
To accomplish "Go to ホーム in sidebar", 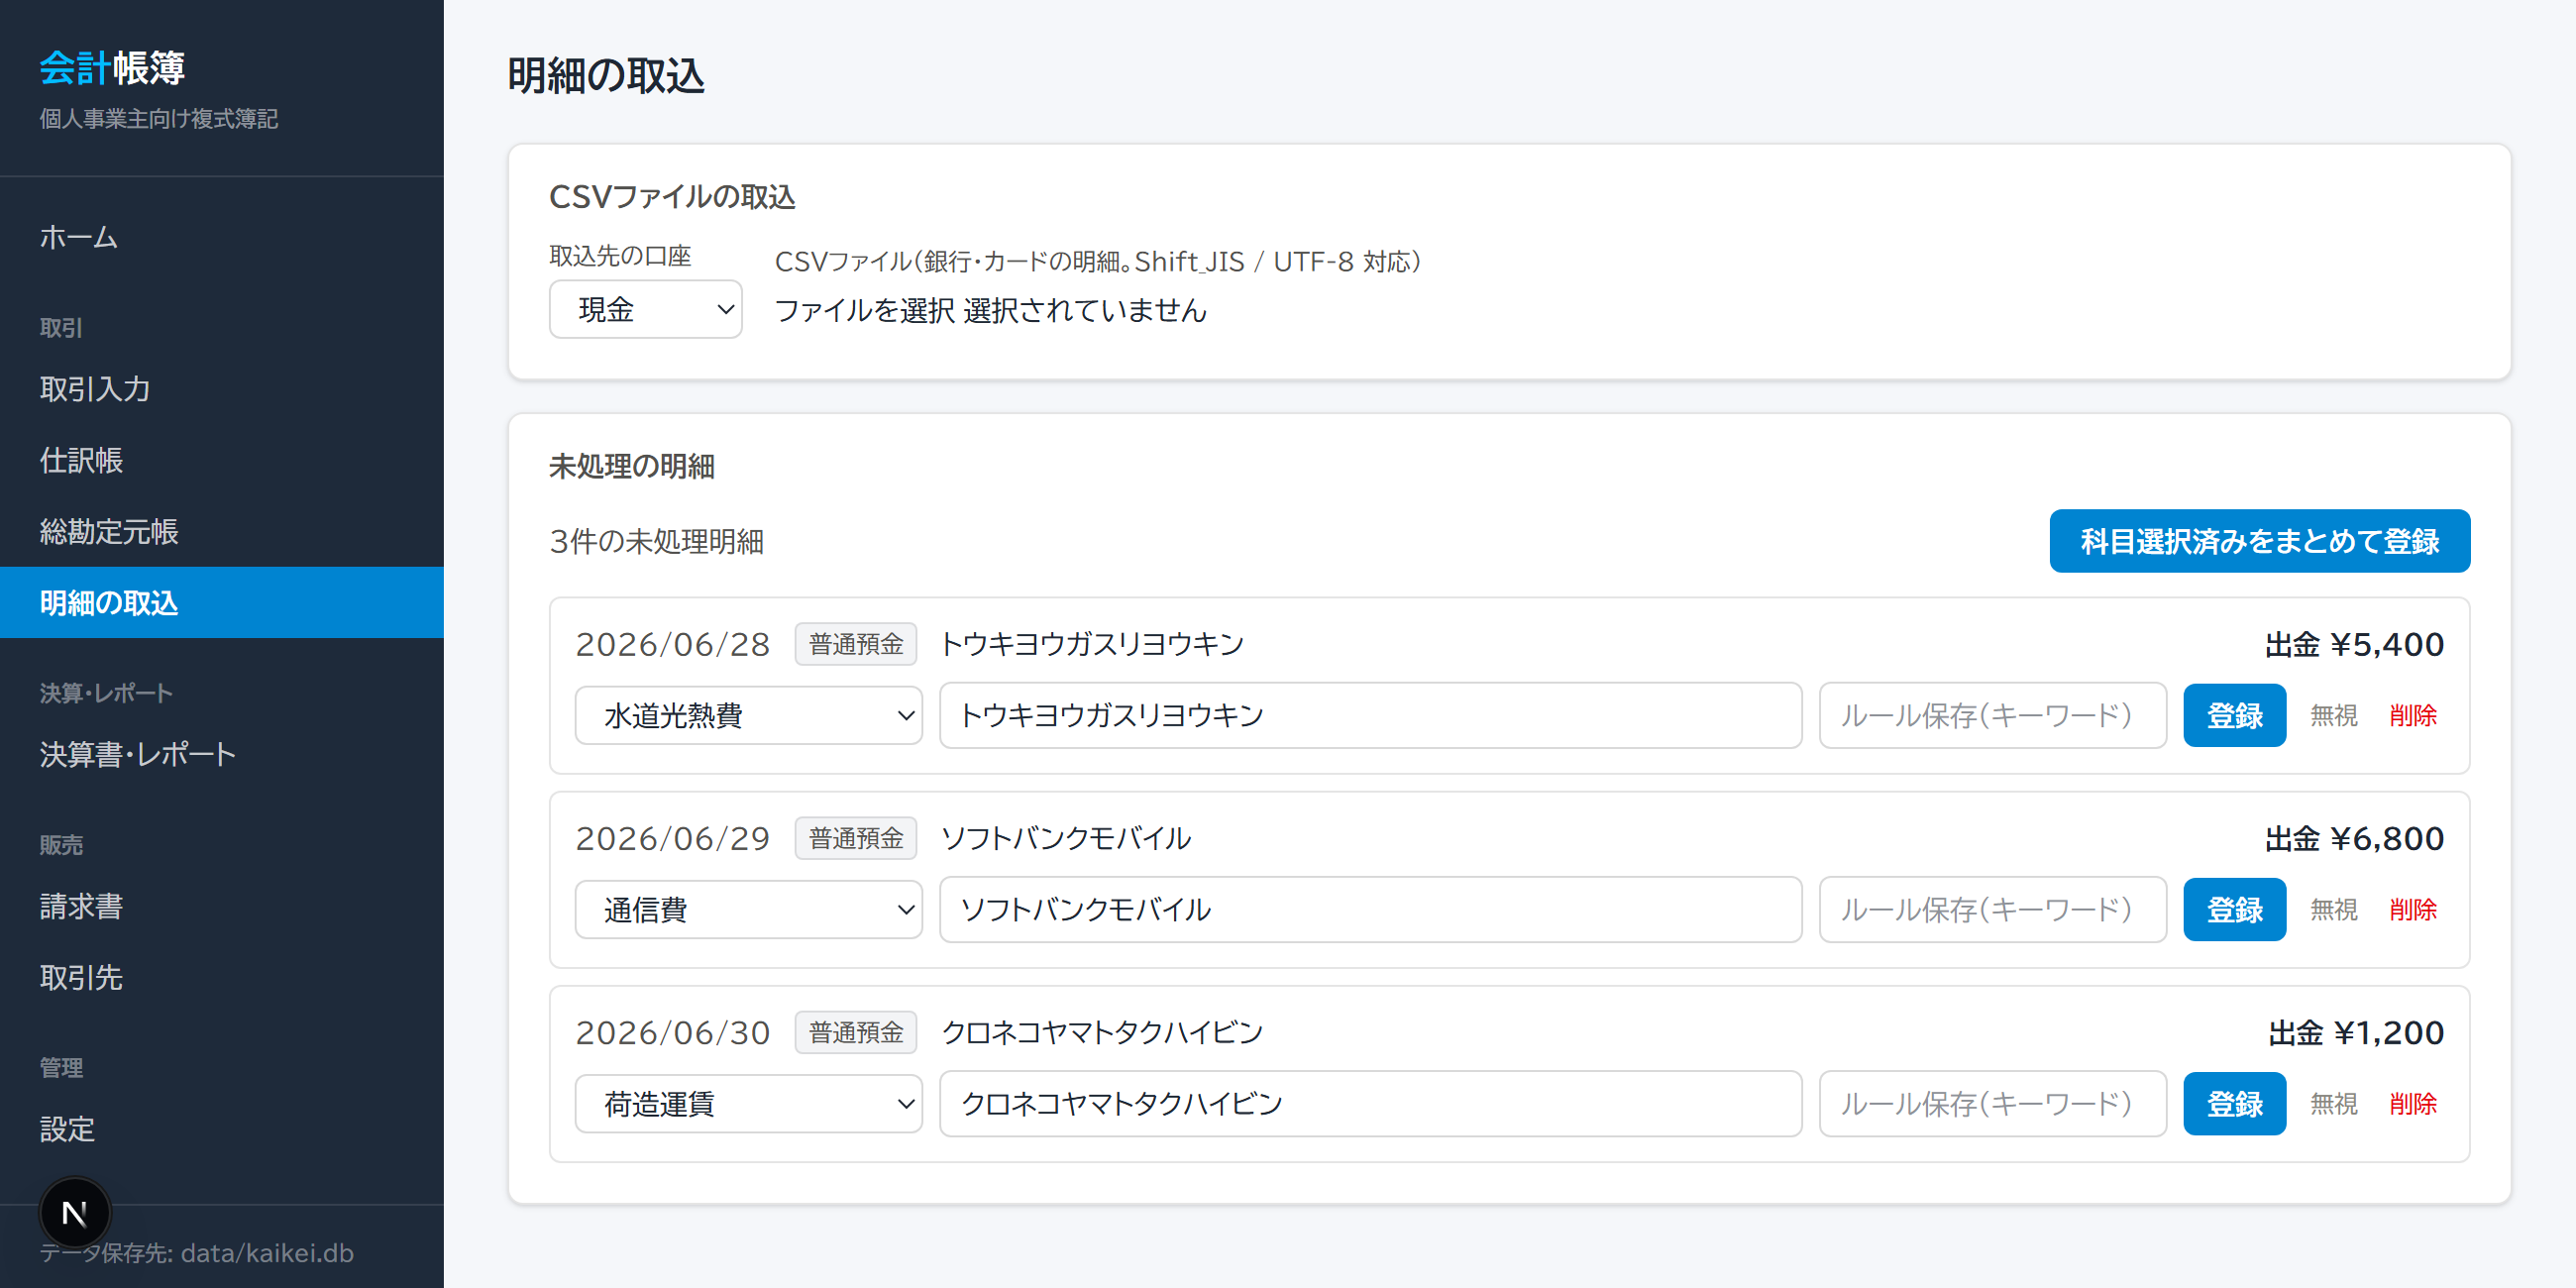I will pos(222,237).
